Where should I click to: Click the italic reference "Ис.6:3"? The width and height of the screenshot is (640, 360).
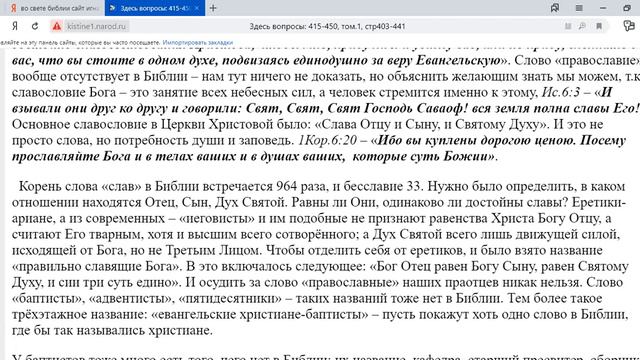[561, 92]
